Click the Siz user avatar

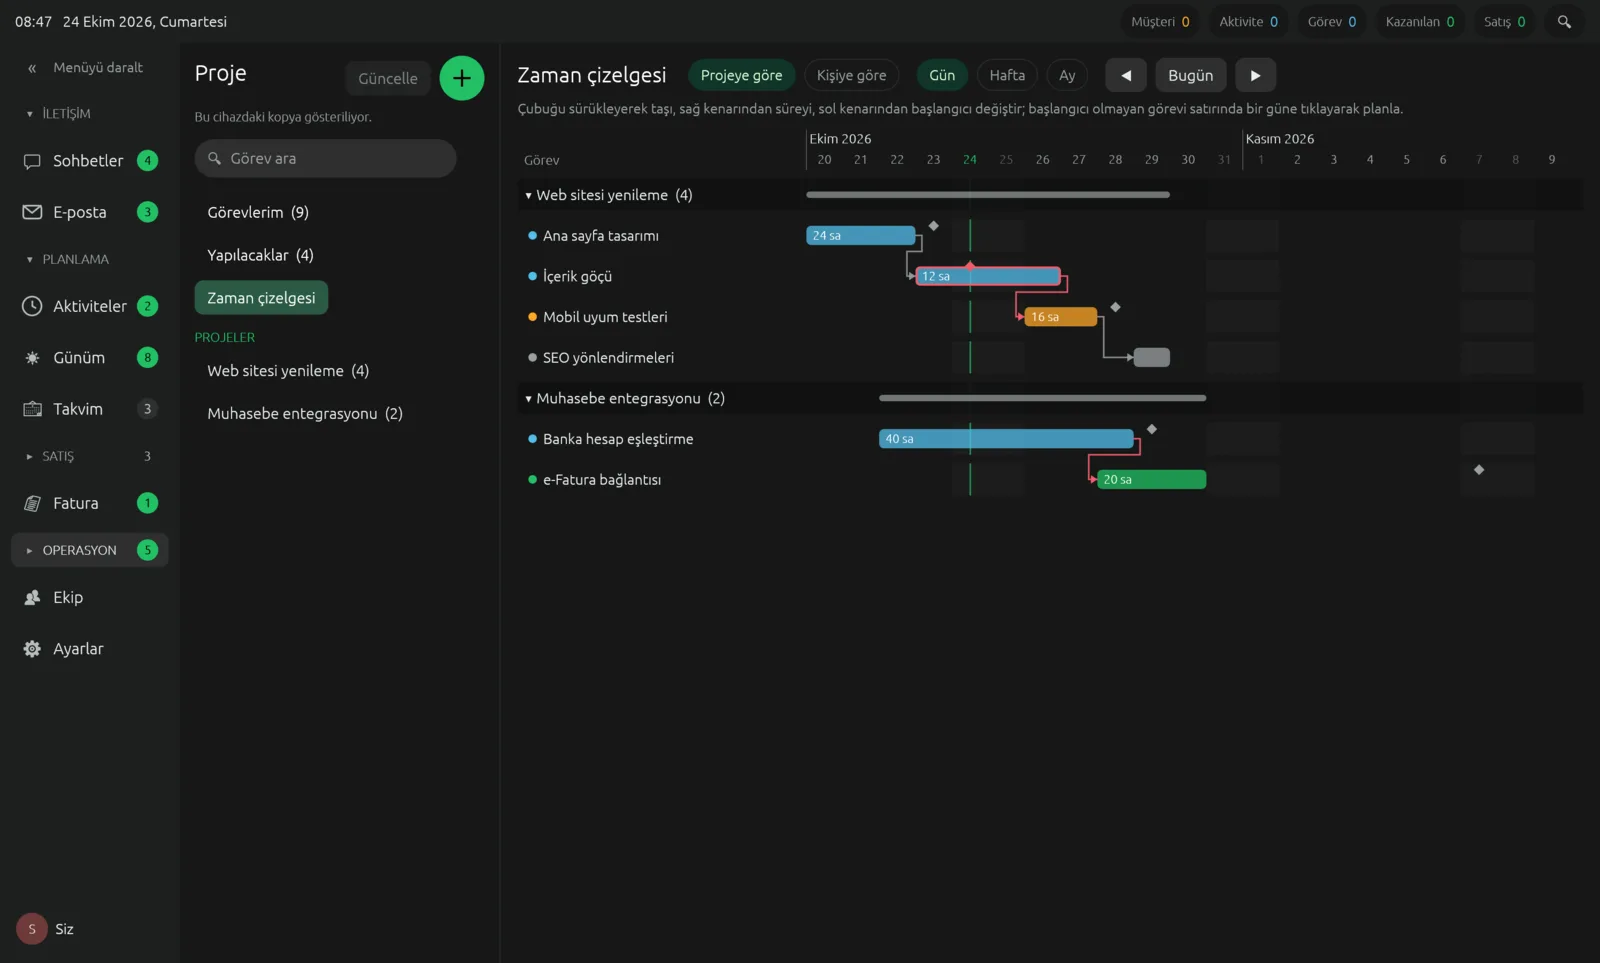click(x=32, y=929)
